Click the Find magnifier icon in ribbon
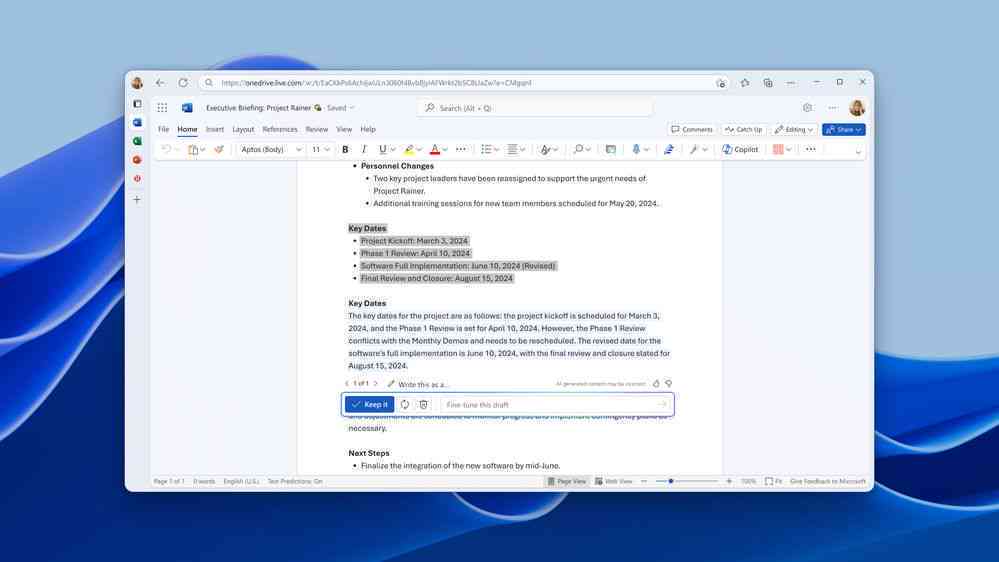The image size is (999, 562). point(578,149)
